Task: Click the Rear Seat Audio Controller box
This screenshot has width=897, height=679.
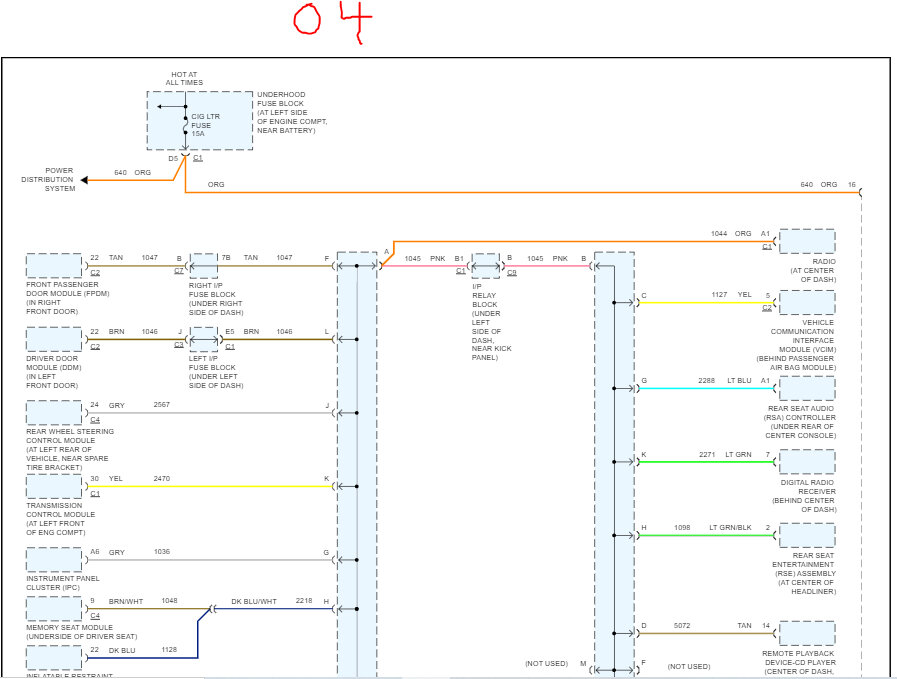Action: 807,388
